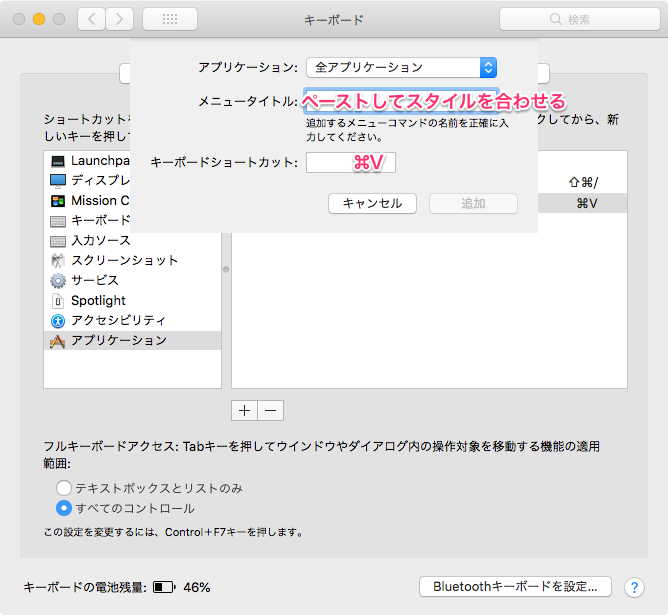Image resolution: width=668 pixels, height=615 pixels.
Task: Select the キーボード icon in list
Action: [x=58, y=221]
